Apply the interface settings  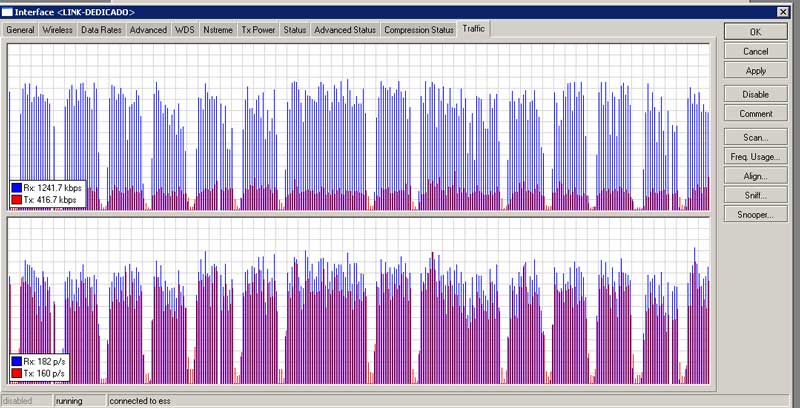[x=756, y=71]
